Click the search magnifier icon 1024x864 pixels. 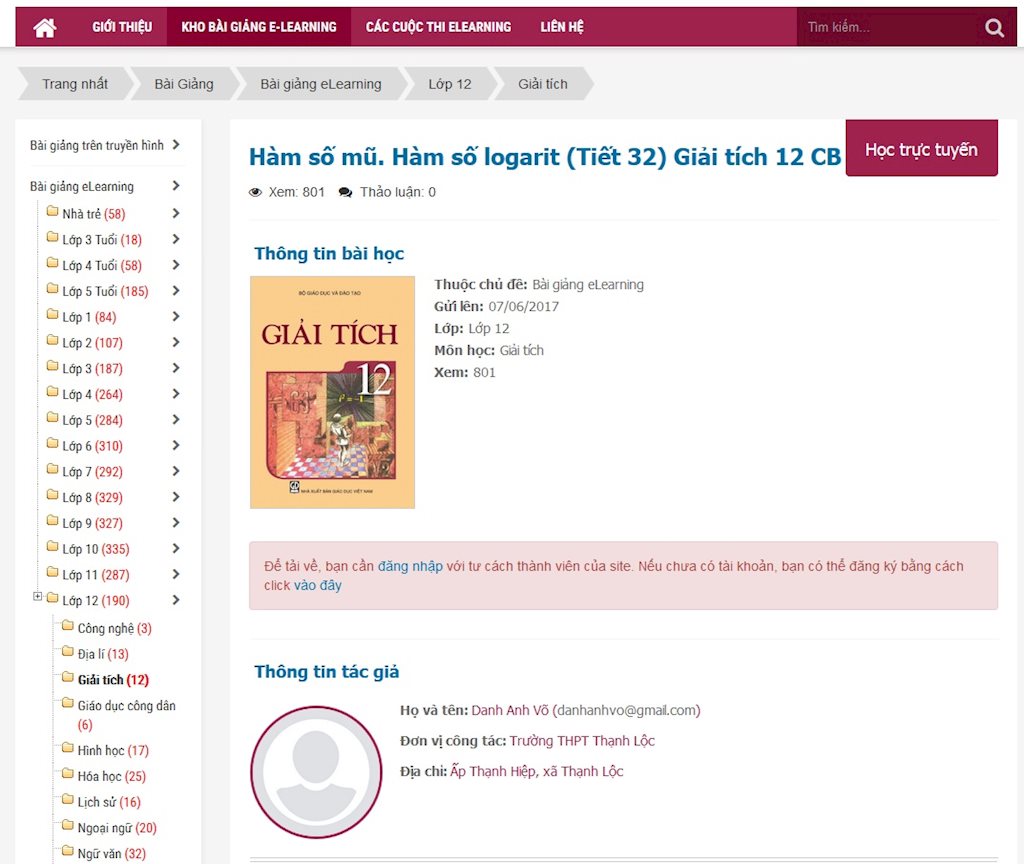[994, 28]
